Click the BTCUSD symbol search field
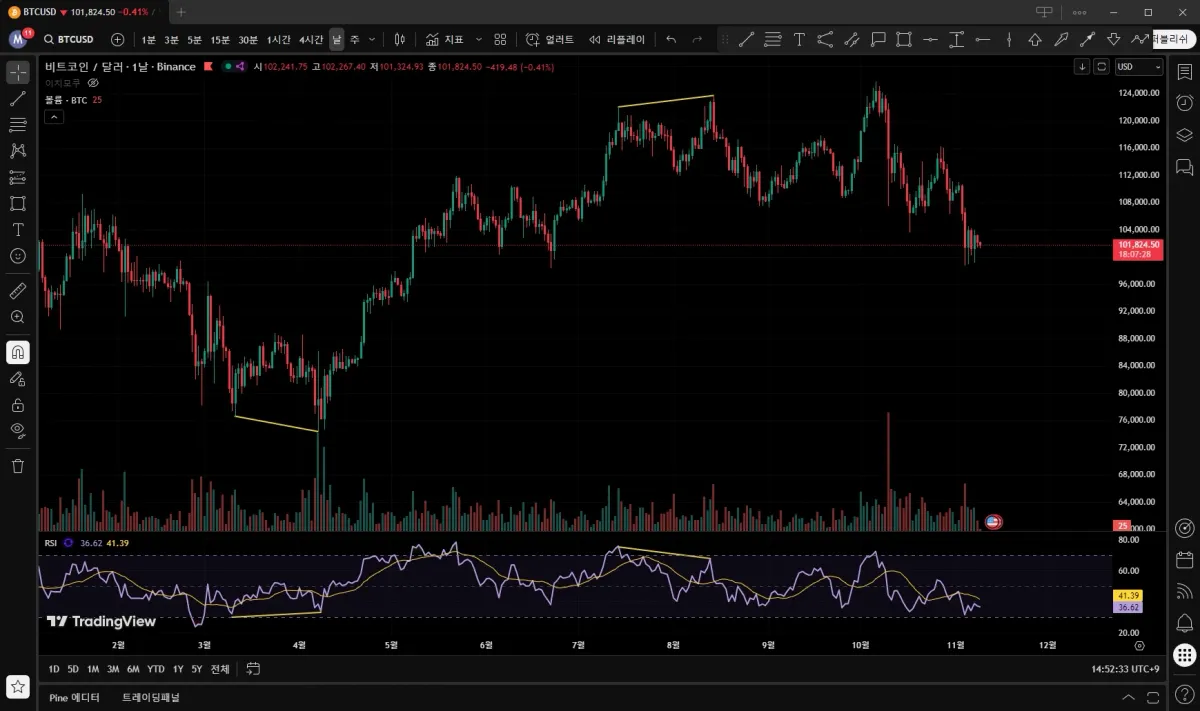 click(x=68, y=40)
